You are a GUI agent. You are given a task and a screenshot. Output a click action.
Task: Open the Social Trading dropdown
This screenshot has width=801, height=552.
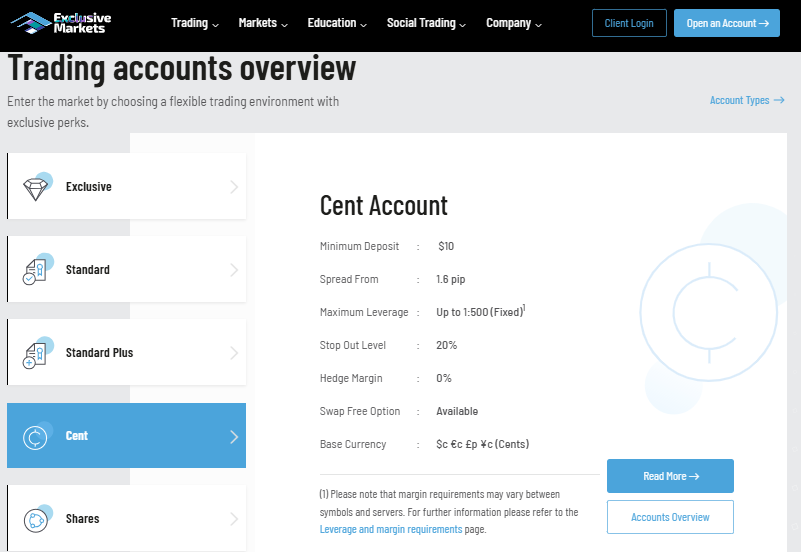tap(427, 23)
